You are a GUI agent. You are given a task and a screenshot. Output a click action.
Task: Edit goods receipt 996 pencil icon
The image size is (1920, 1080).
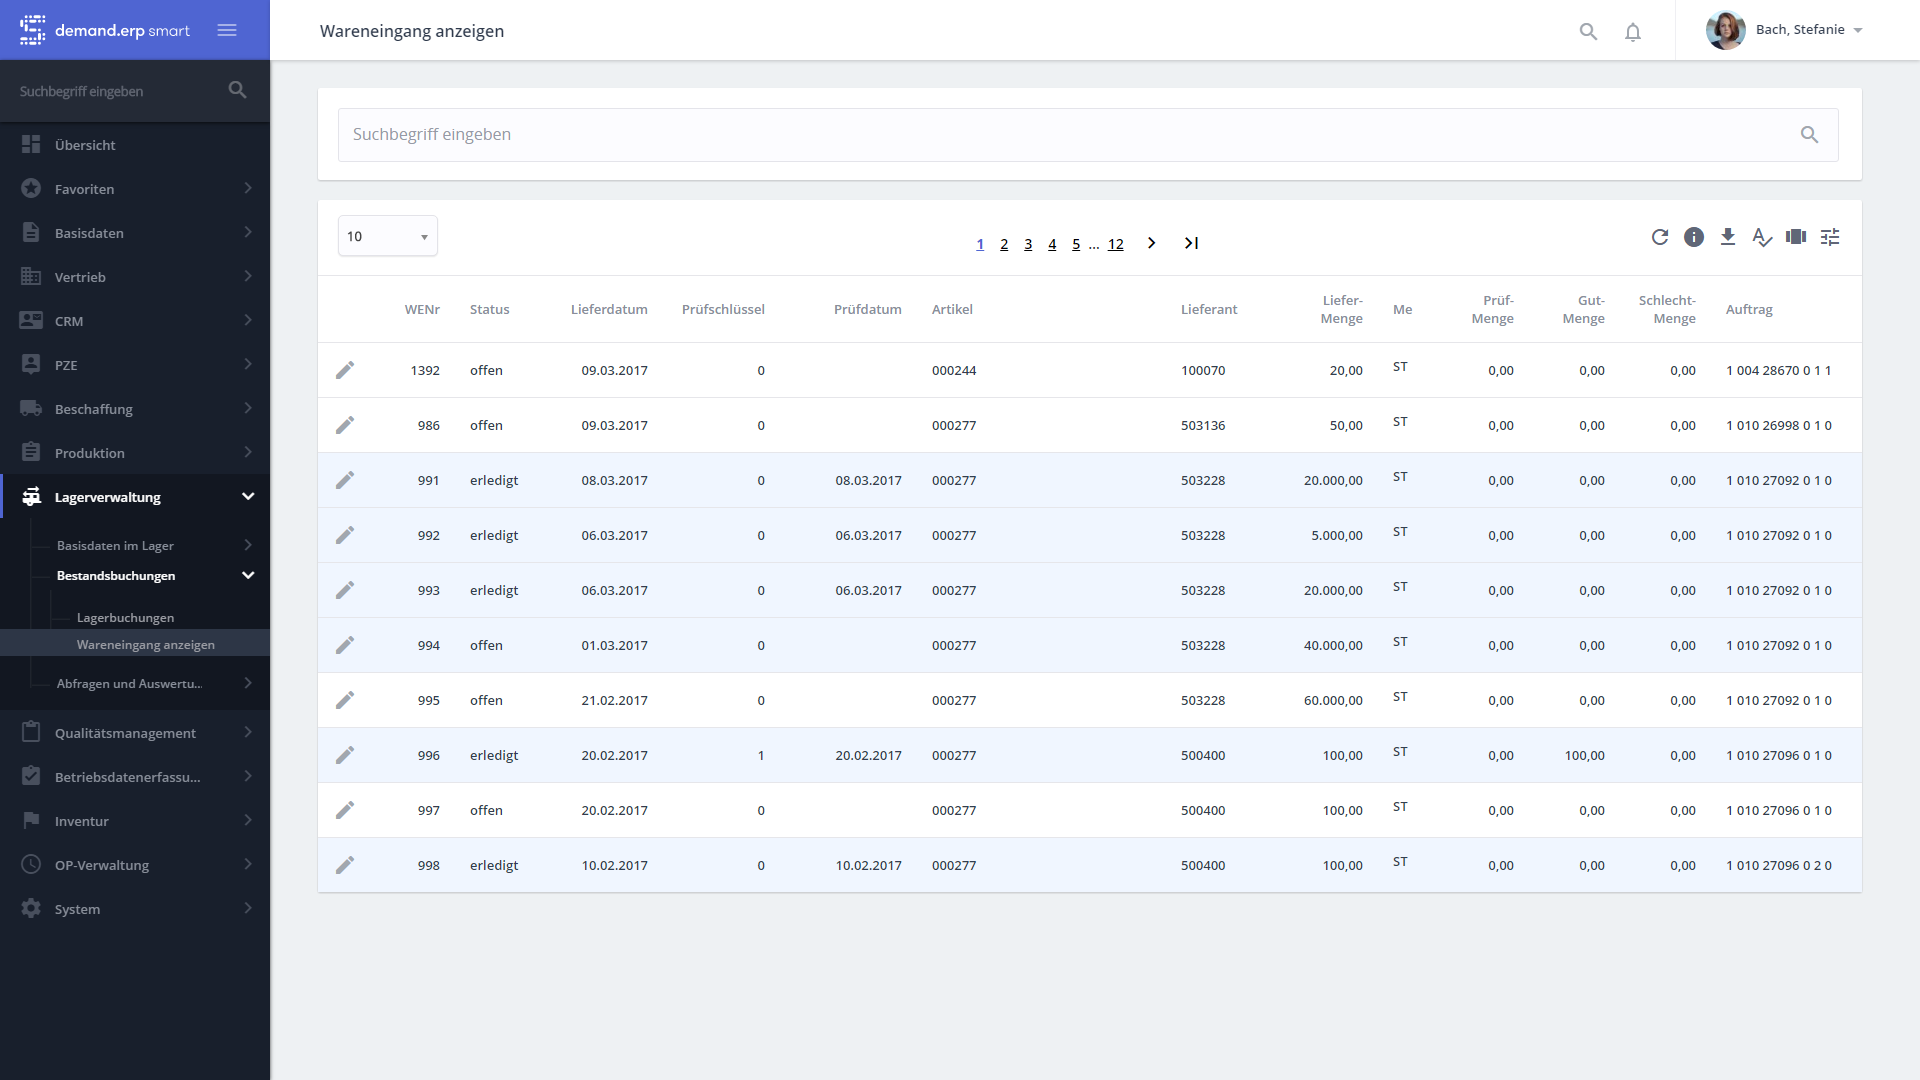(x=345, y=755)
